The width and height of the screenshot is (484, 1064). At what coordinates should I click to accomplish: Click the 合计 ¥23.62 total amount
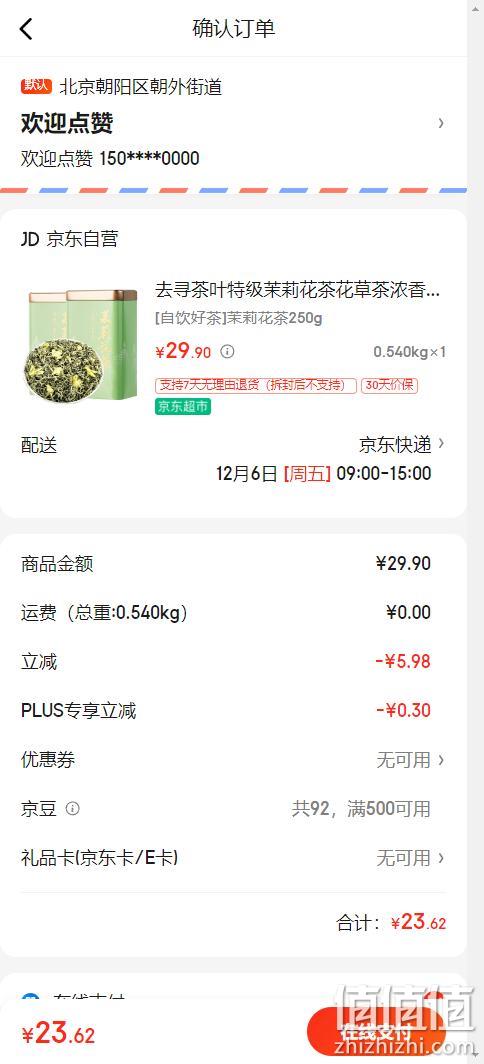[x=392, y=923]
